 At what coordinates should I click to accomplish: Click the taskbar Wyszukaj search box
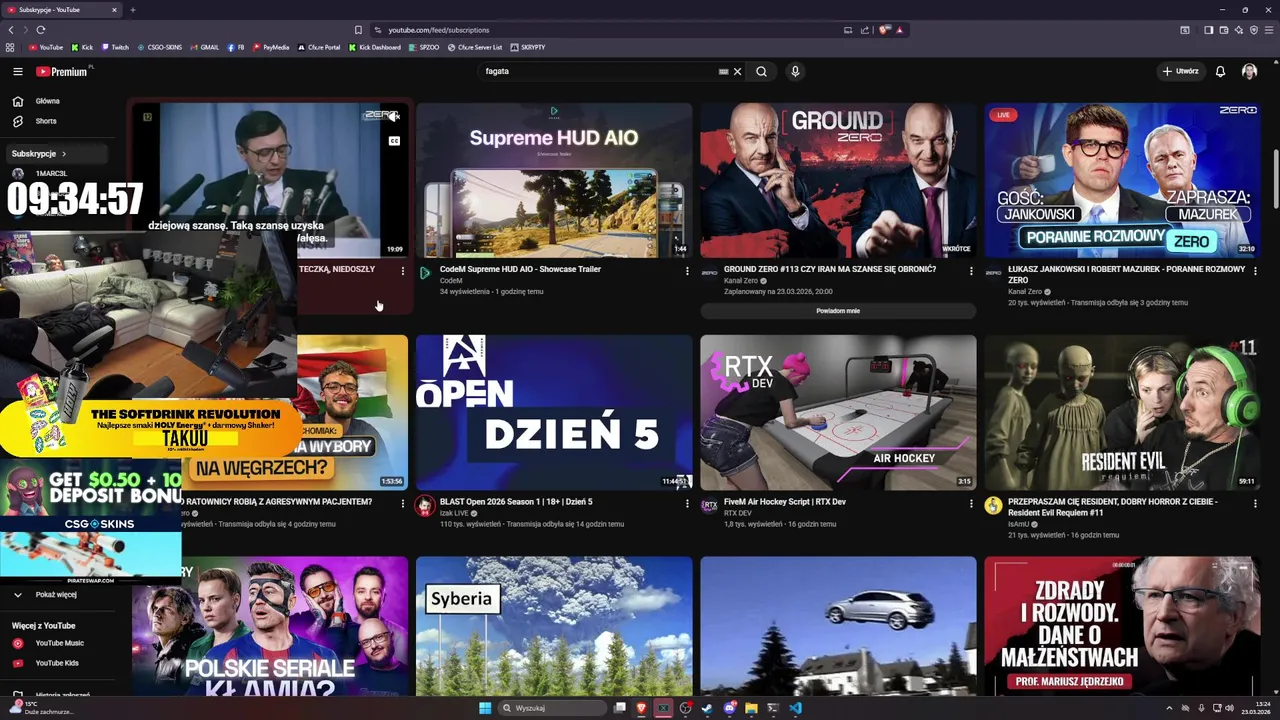[552, 708]
